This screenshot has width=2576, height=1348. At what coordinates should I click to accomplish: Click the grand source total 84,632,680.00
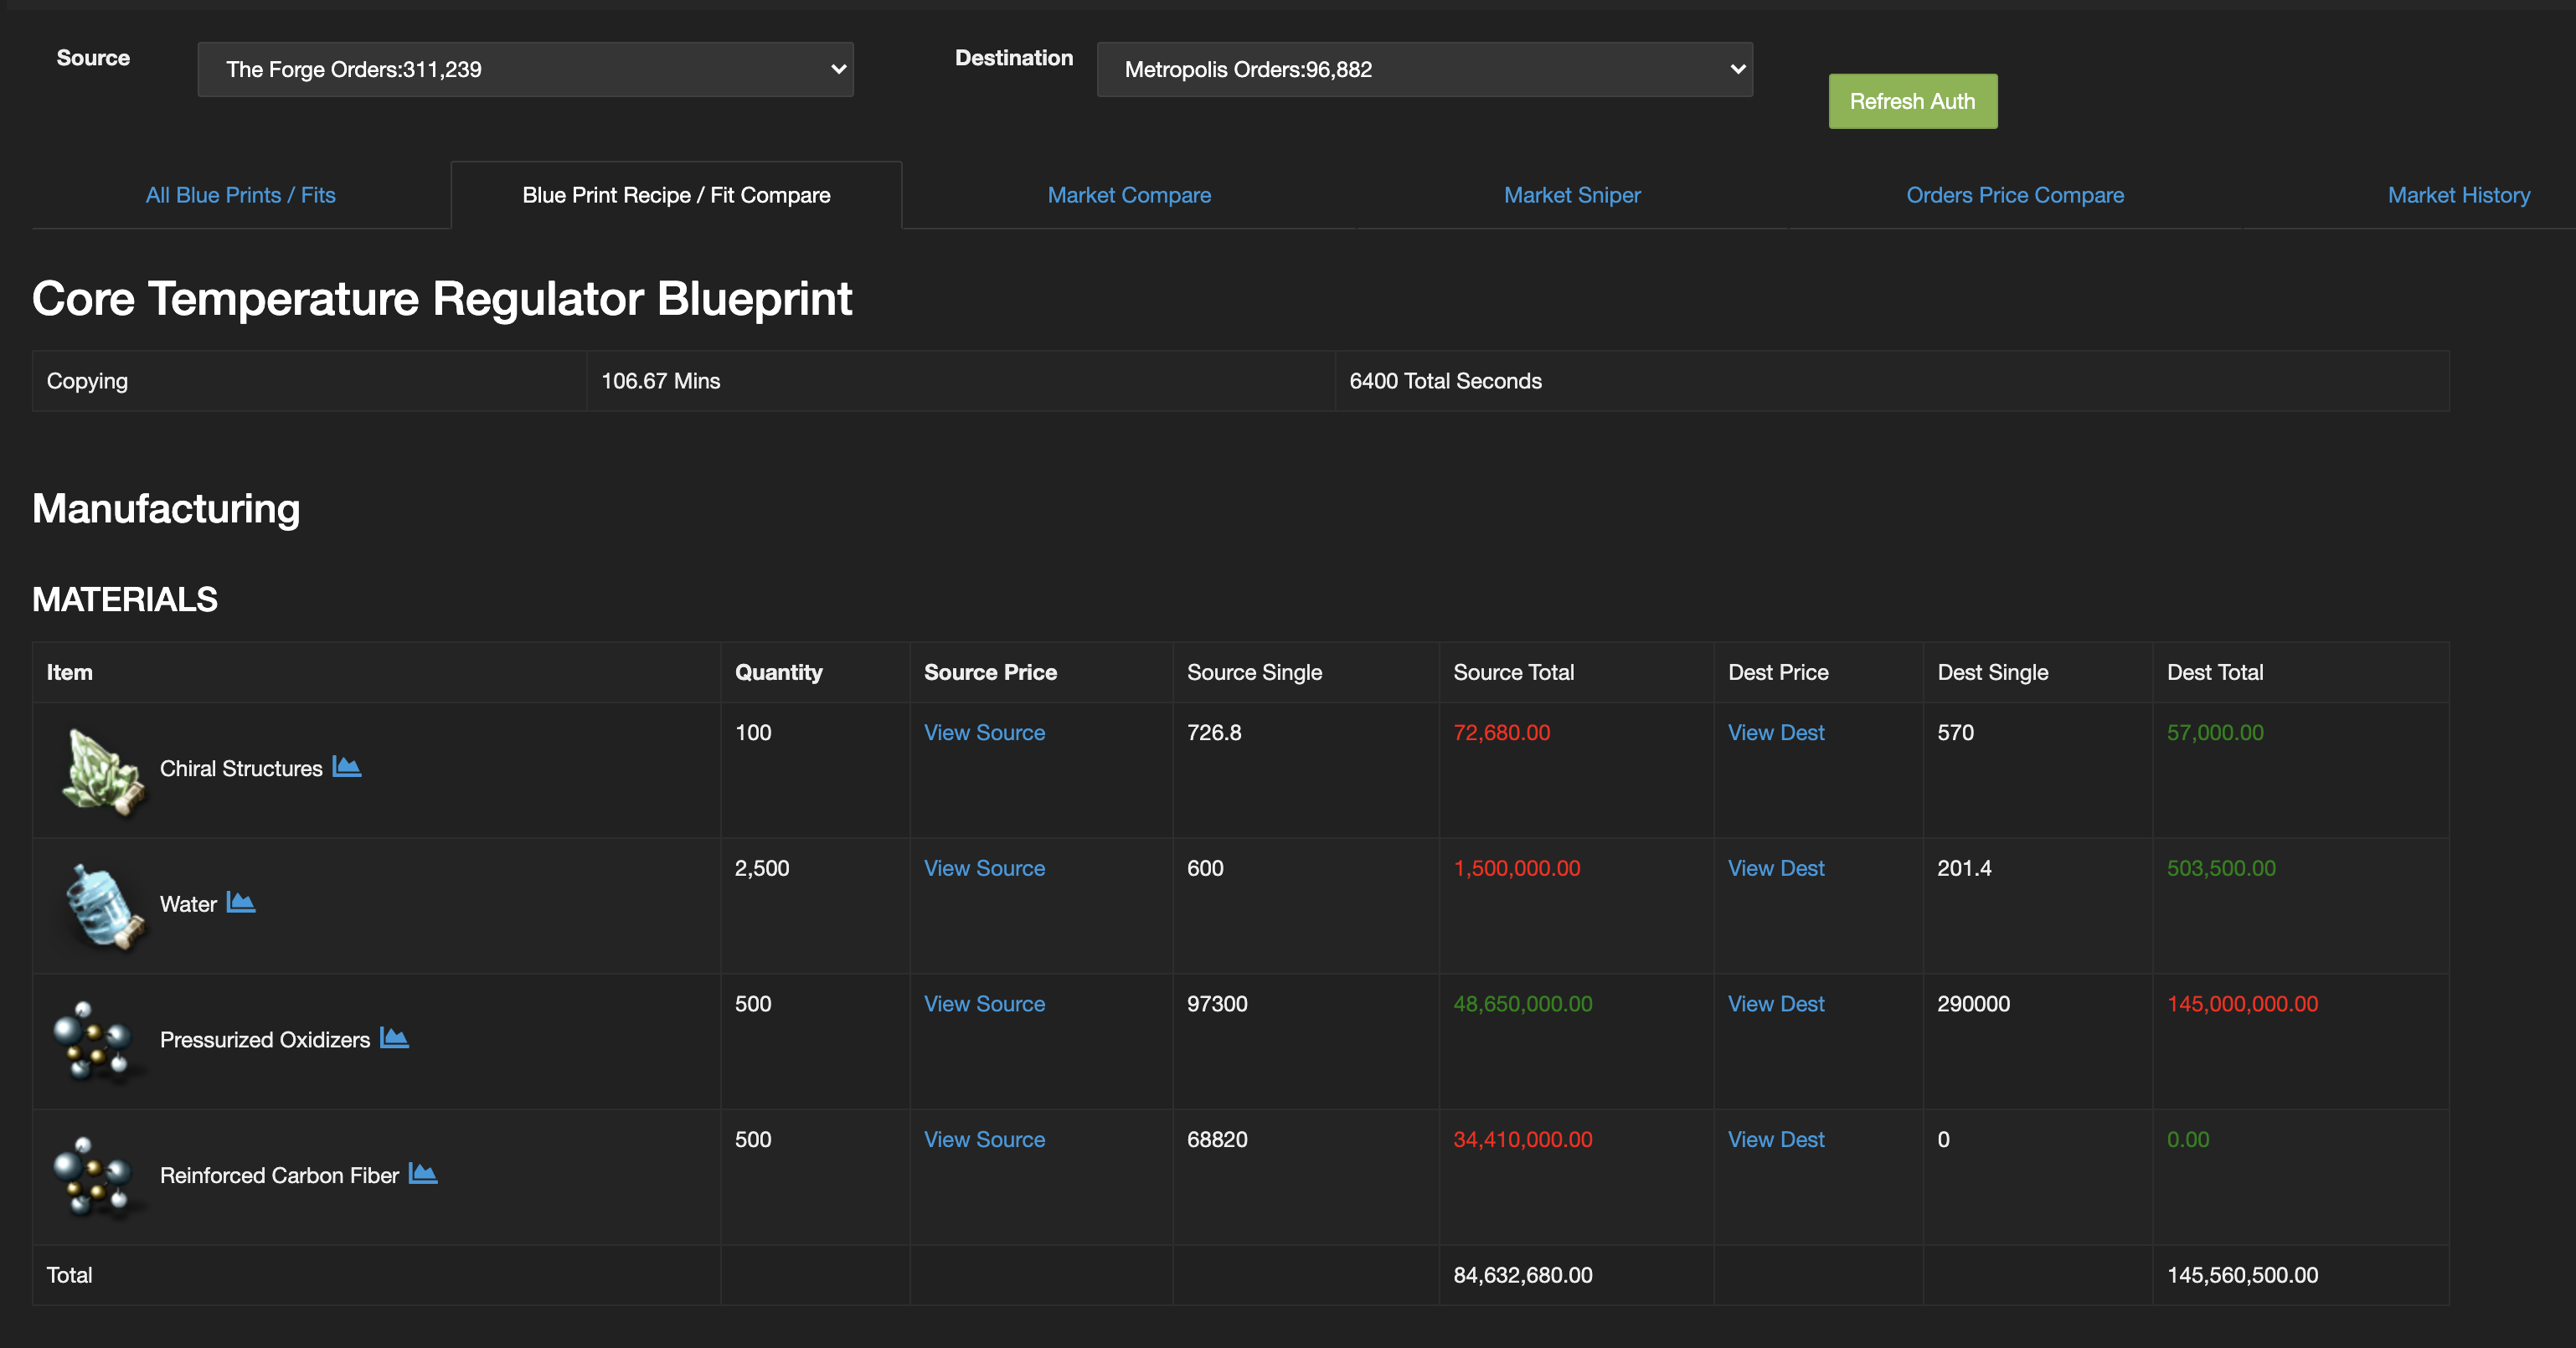click(1522, 1275)
